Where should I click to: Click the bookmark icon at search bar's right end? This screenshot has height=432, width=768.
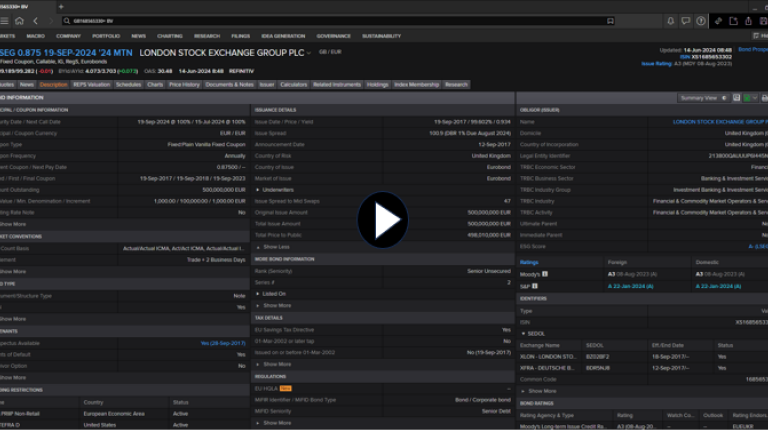coord(610,20)
